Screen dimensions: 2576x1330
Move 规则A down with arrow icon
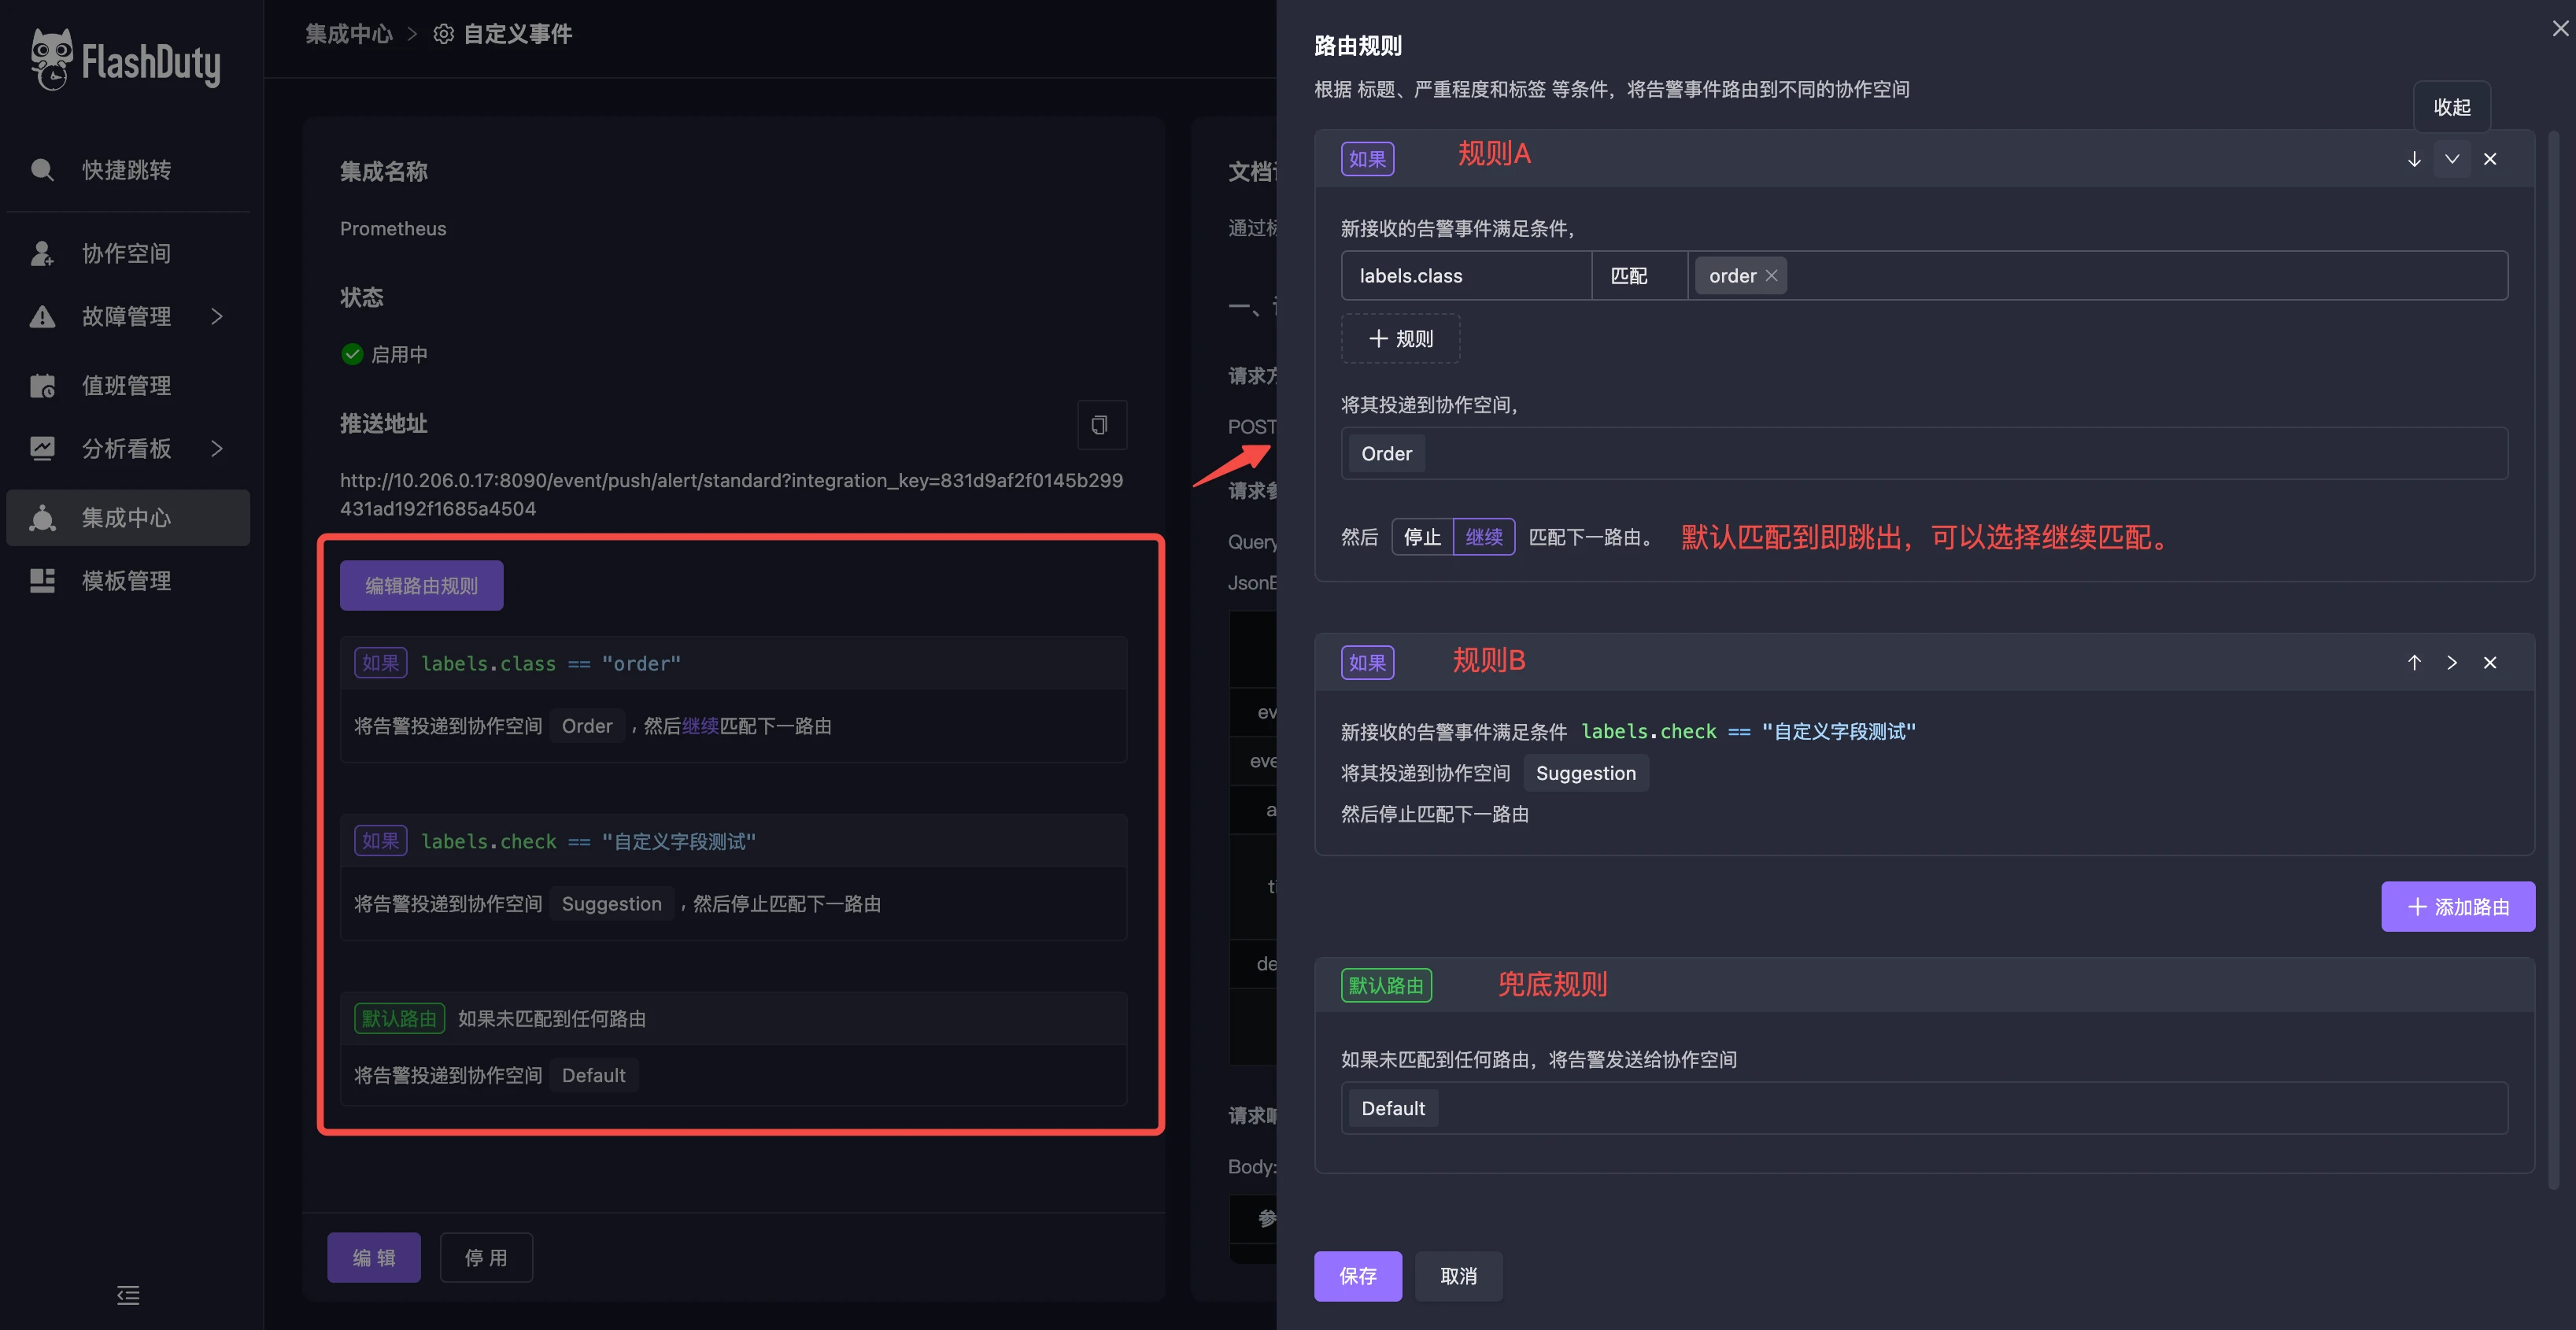click(2414, 158)
